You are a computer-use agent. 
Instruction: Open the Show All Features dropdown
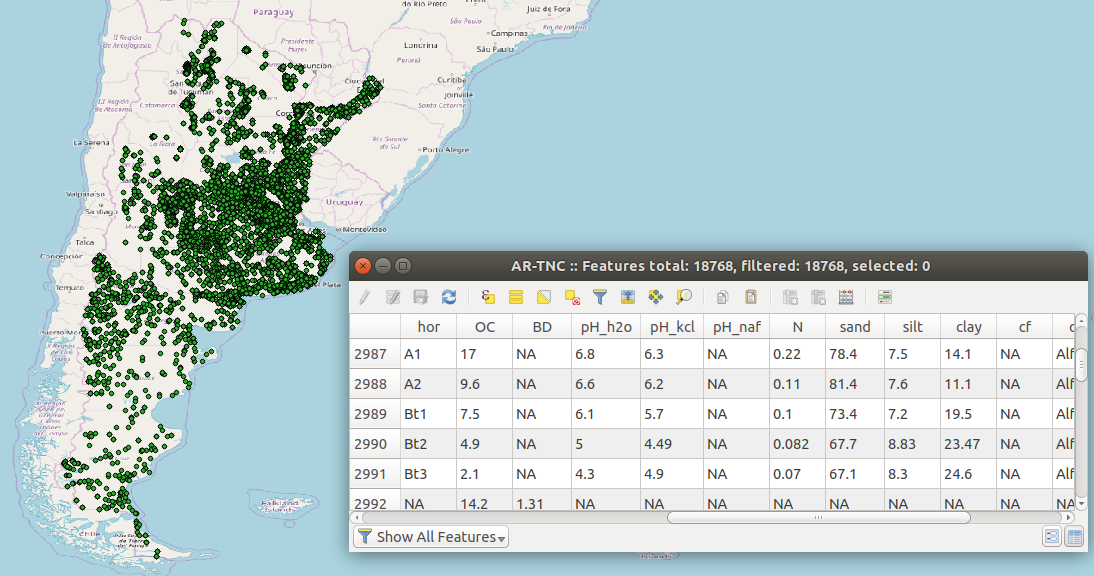click(x=431, y=537)
